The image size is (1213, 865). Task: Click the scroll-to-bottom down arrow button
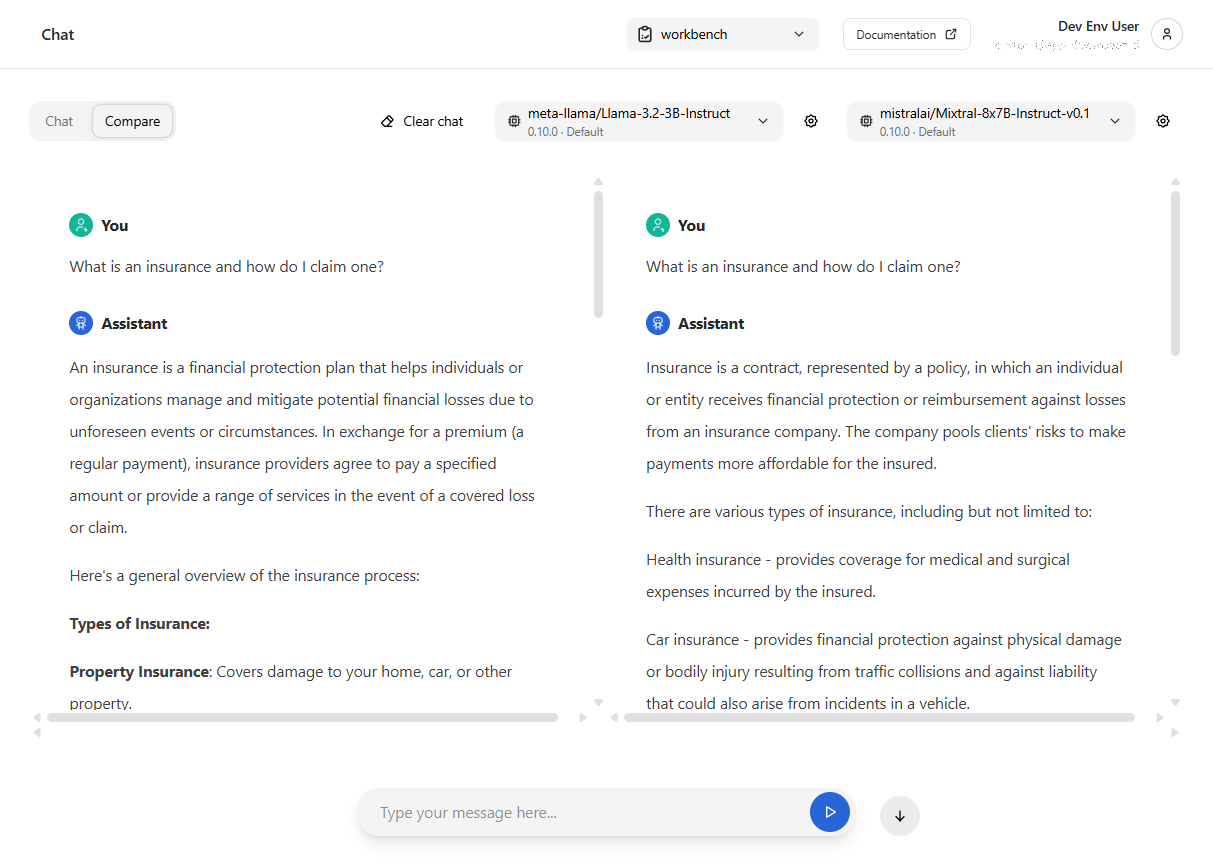(899, 816)
